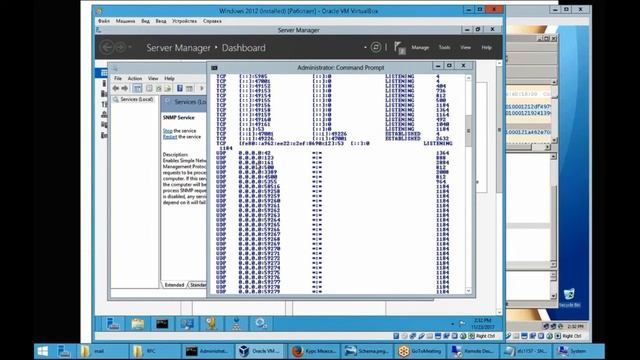Open the Файл menu in VirtualBox
640x360 pixels.
[x=104, y=21]
